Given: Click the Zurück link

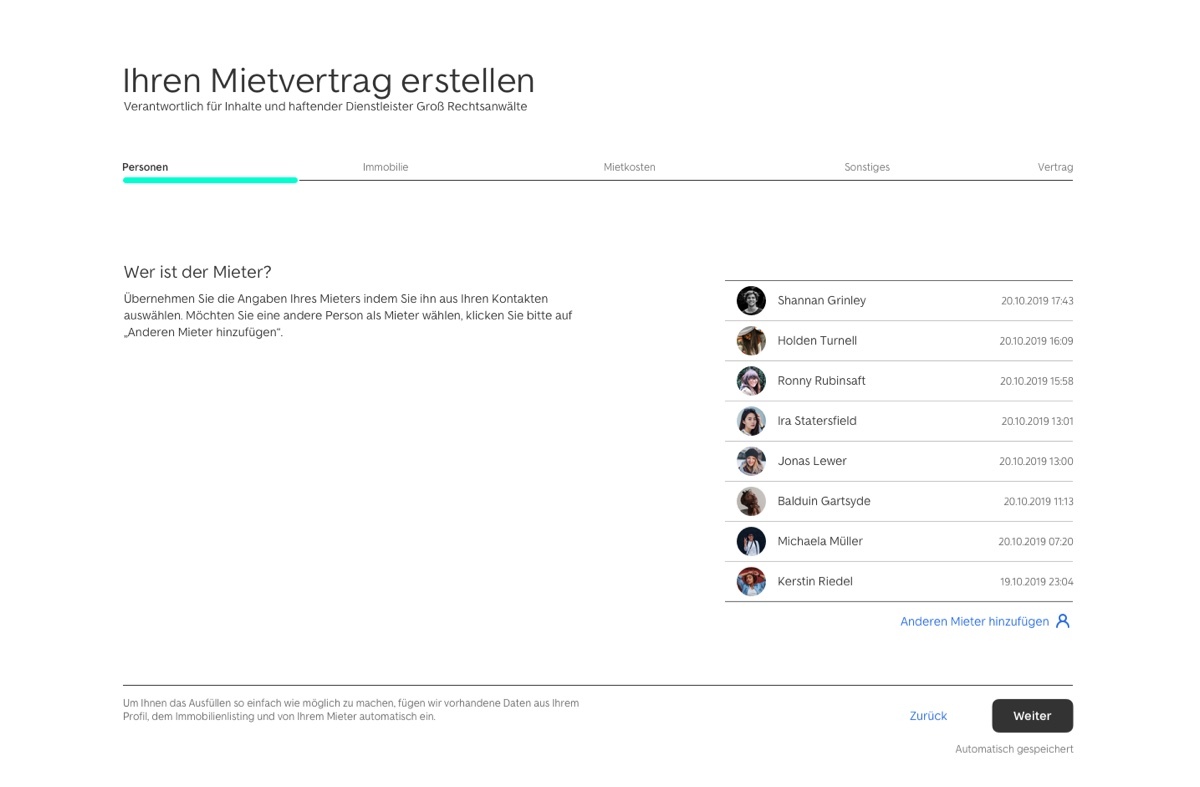Looking at the screenshot, I should click(x=928, y=716).
